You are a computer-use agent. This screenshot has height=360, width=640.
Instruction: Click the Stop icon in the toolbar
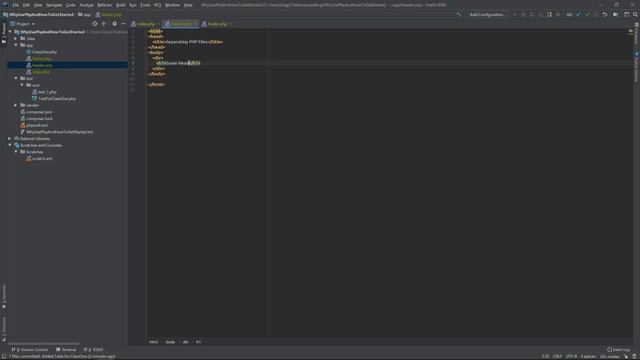[x=558, y=14]
